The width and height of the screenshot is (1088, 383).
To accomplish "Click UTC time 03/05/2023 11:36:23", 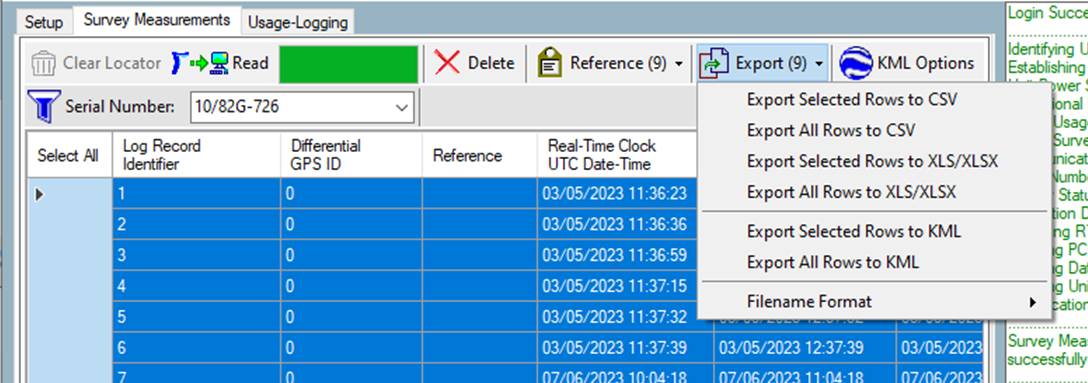I will click(x=615, y=194).
